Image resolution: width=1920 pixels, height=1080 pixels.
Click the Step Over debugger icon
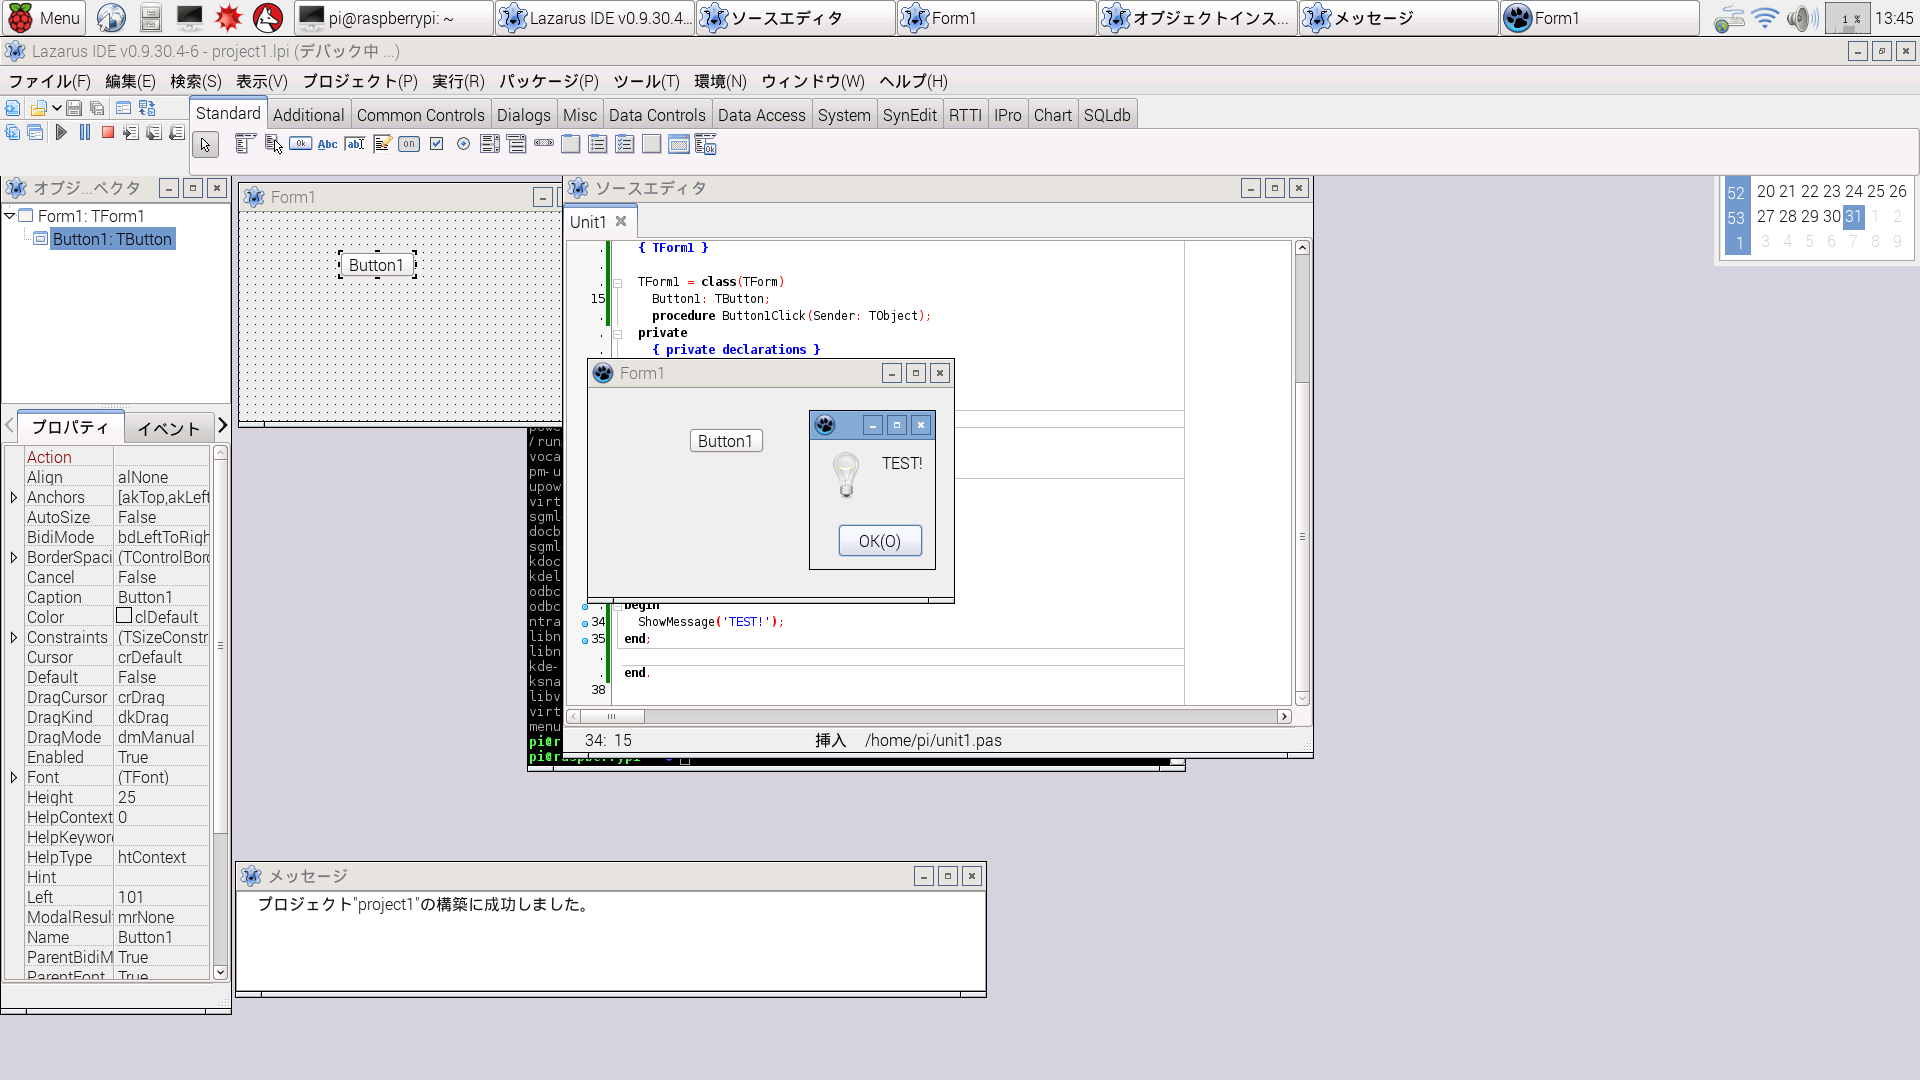point(154,132)
